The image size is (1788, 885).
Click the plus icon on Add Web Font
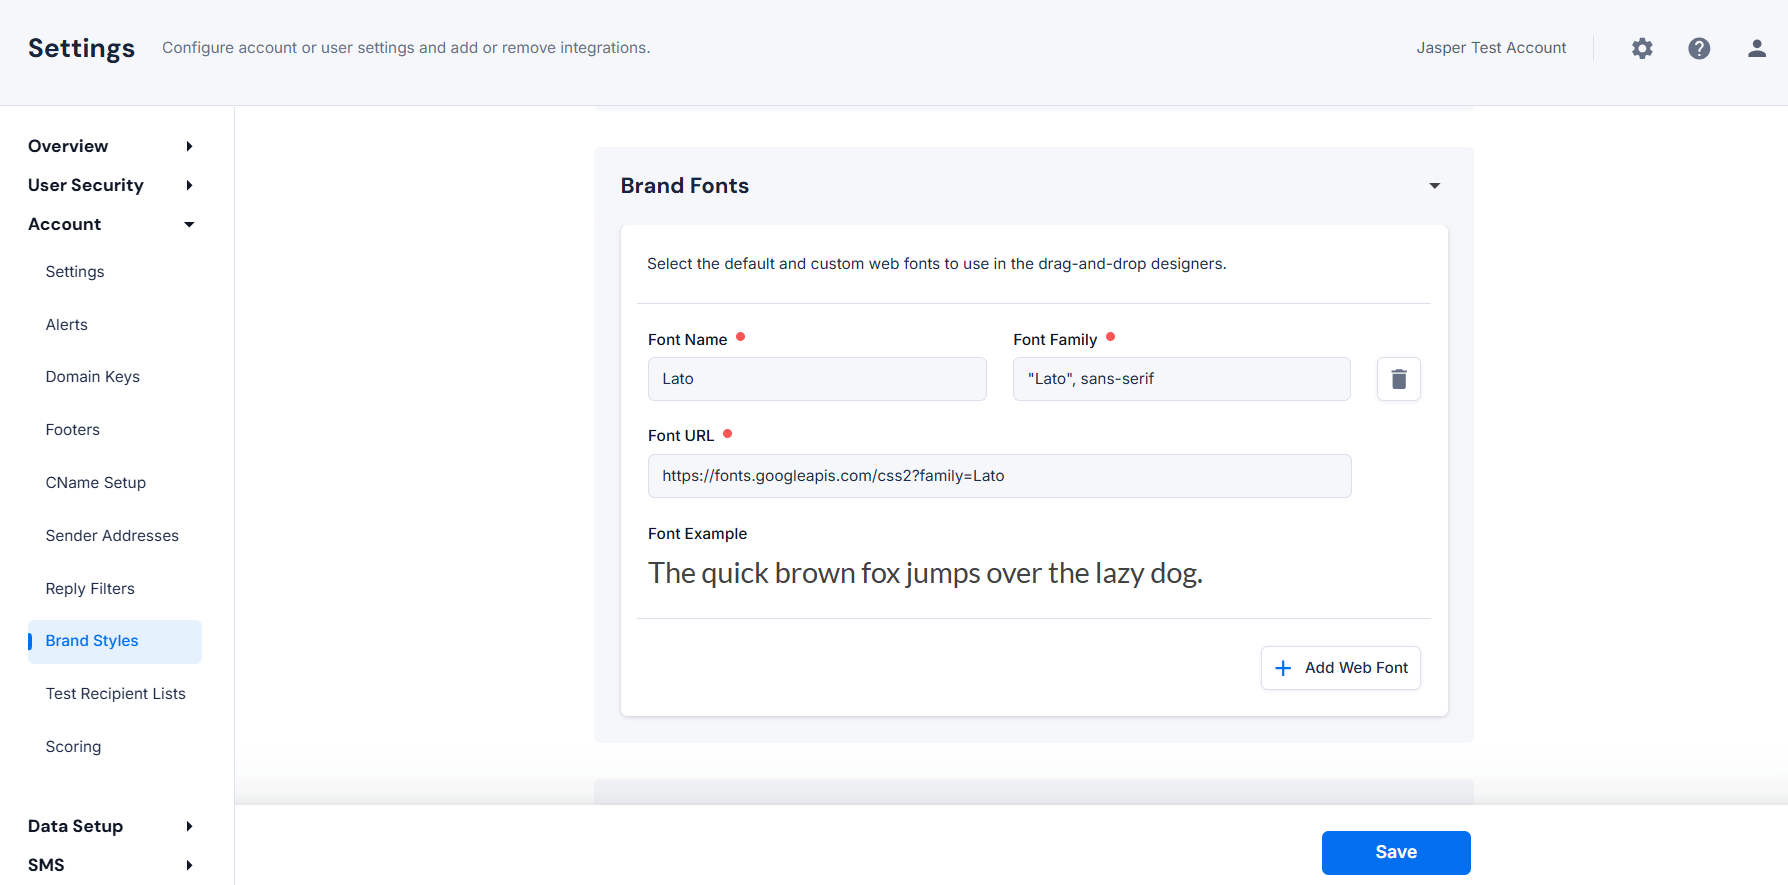click(x=1284, y=668)
